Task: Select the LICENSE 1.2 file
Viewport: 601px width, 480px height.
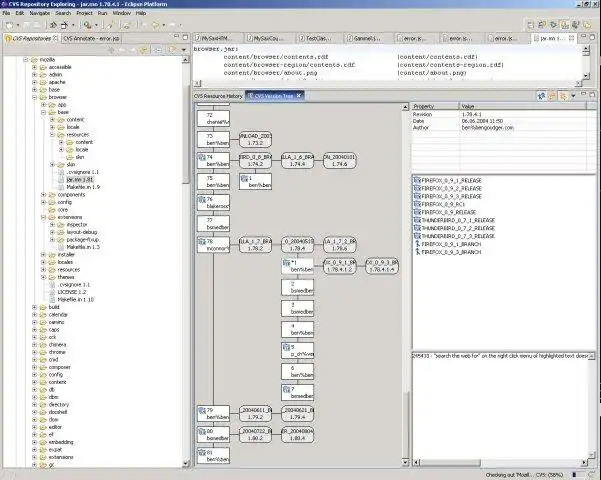Action: [72, 292]
